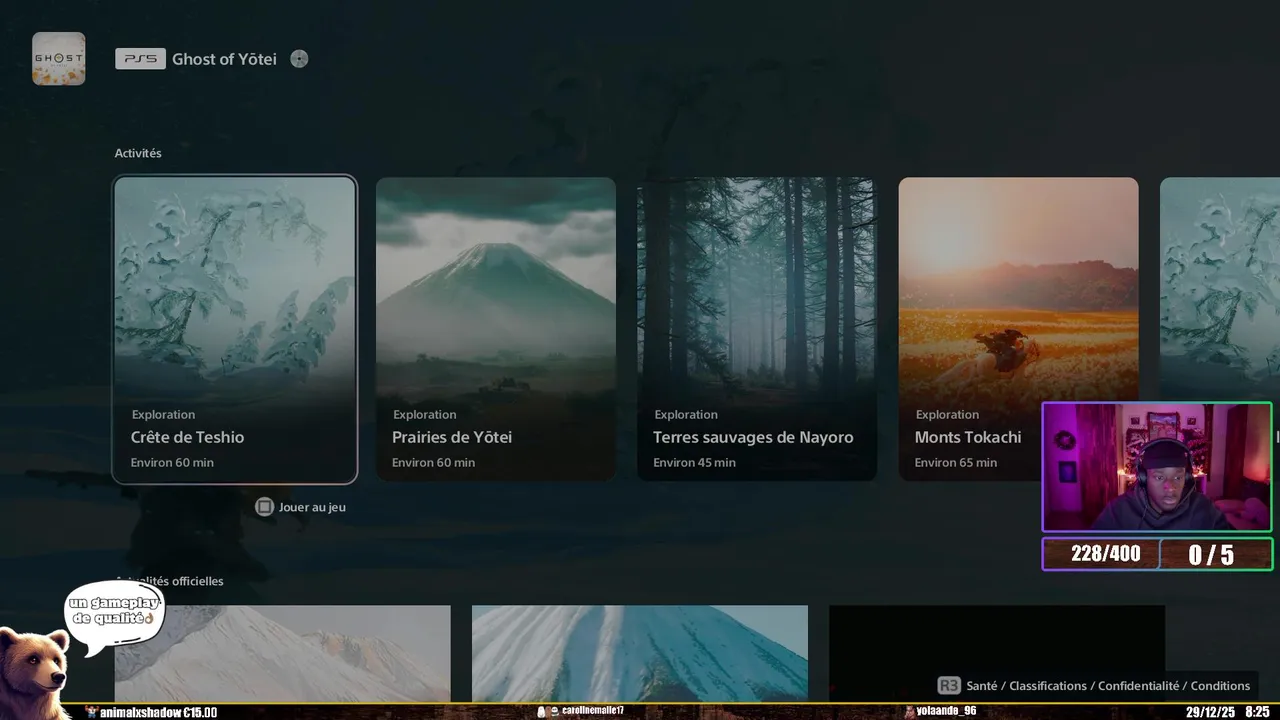Open the first official activity snowy mountain thumbnail
This screenshot has height=720, width=1280.
282,653
